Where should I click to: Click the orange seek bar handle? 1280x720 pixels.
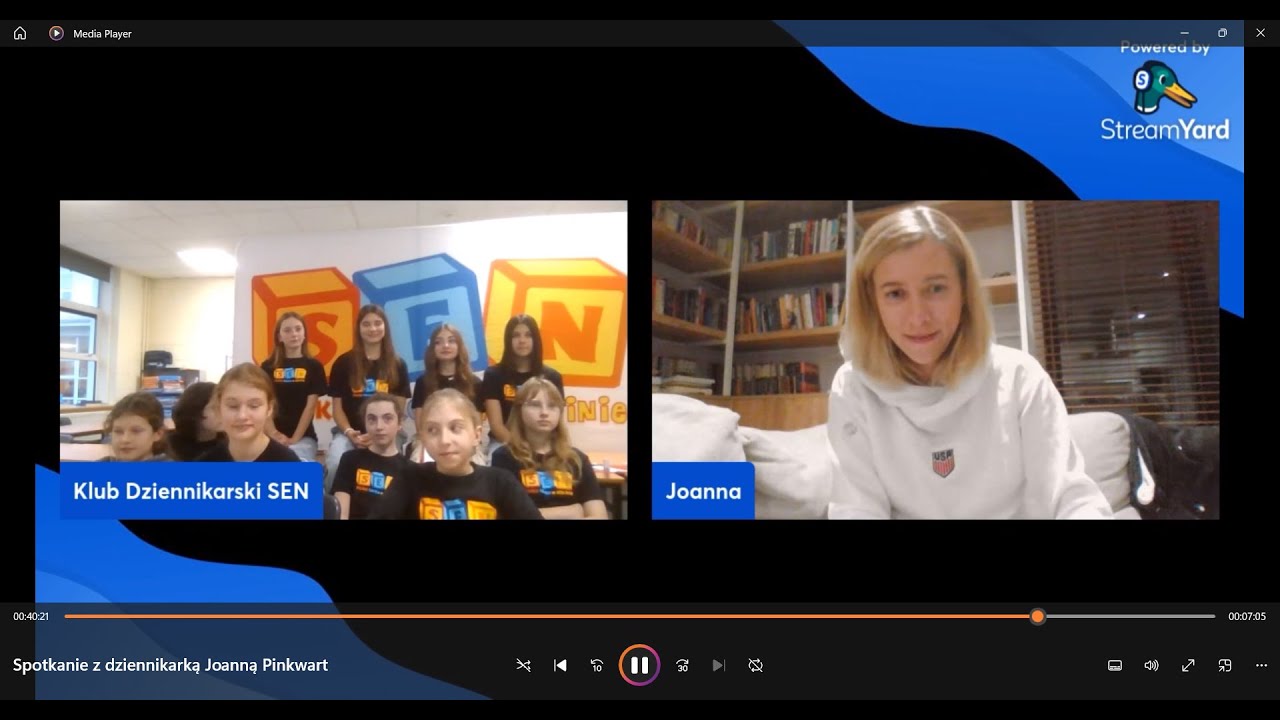[x=1038, y=616]
